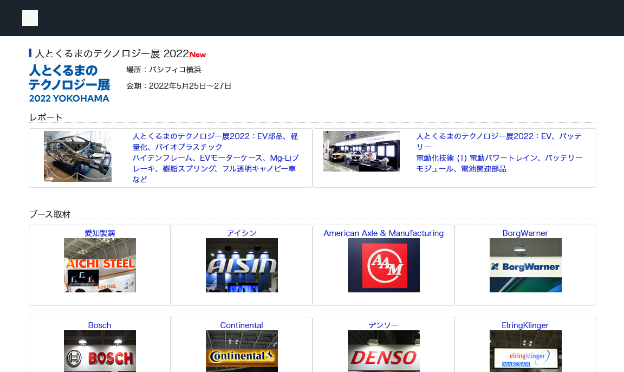The height and width of the screenshot is (372, 624).
Task: Click the レポート section heading
Action: point(46,117)
